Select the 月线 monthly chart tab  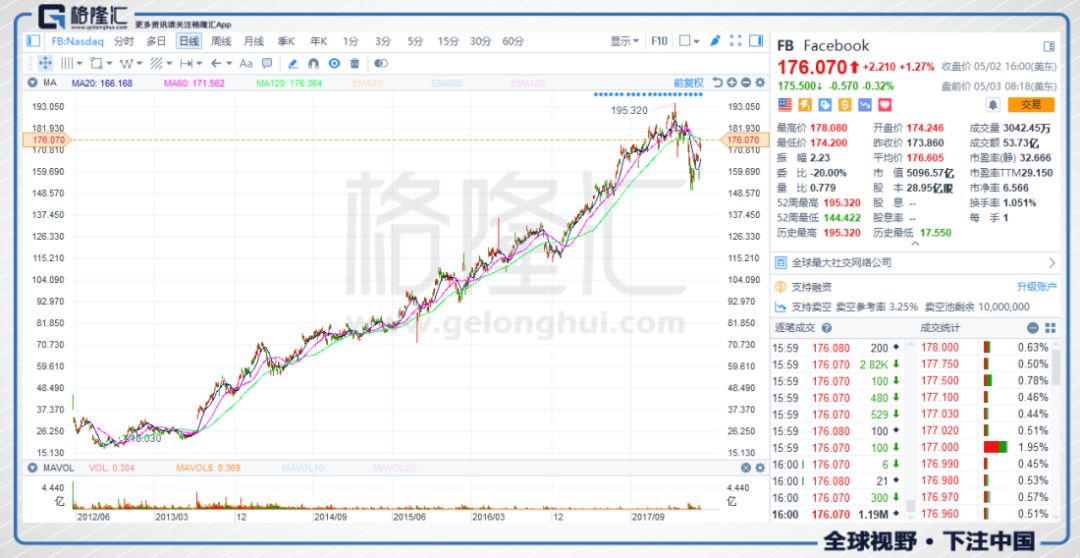point(253,41)
